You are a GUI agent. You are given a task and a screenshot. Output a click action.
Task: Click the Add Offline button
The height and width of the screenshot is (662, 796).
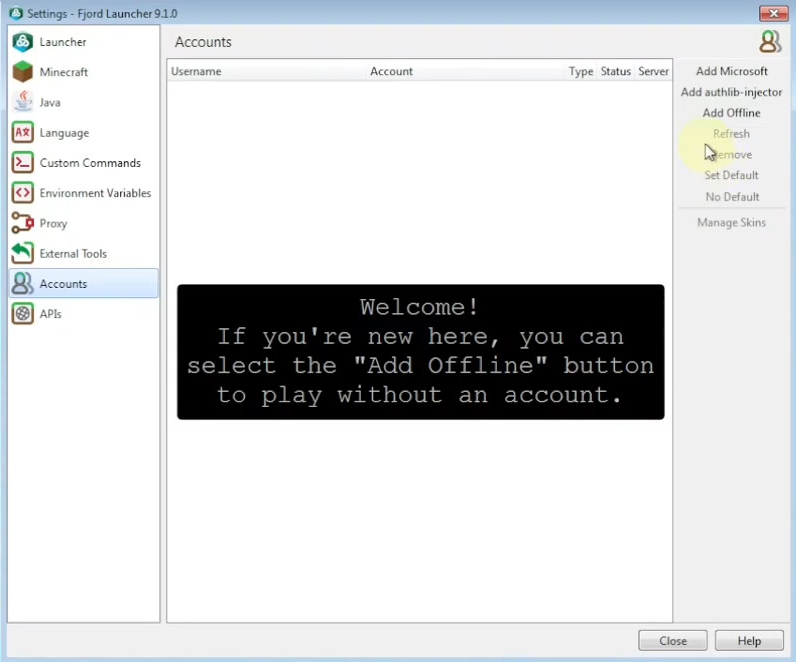point(732,113)
